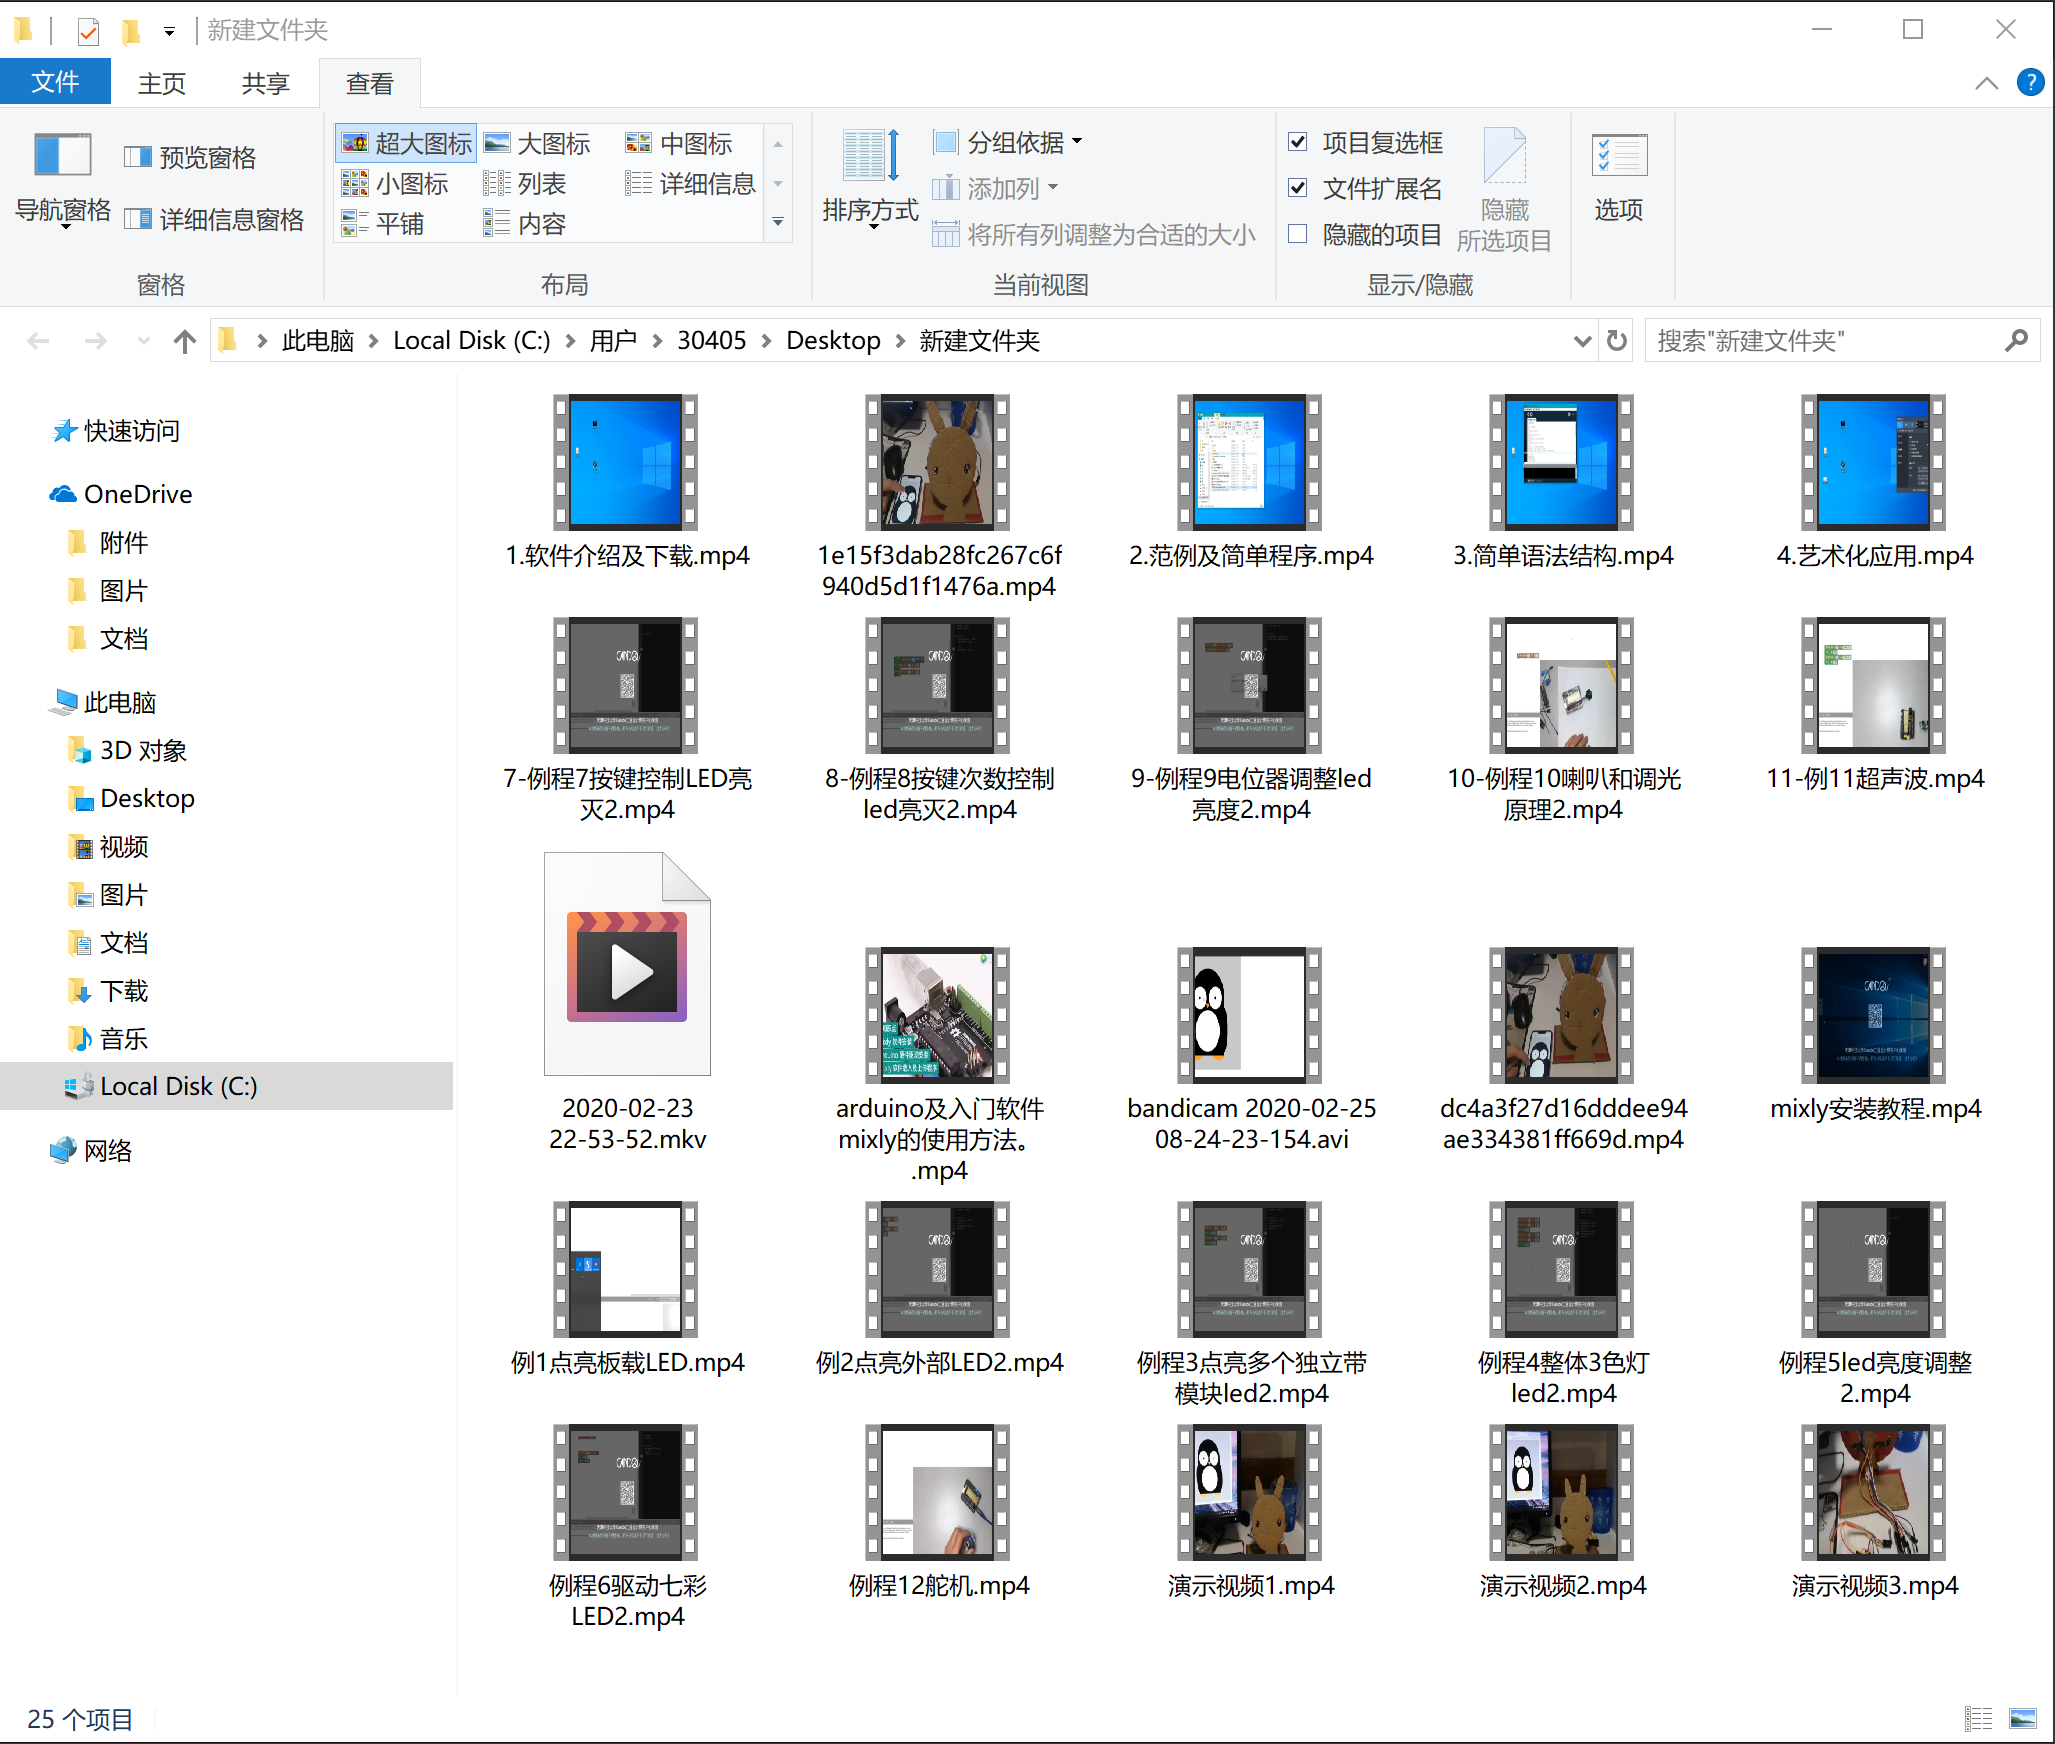Choose List layout

525,184
